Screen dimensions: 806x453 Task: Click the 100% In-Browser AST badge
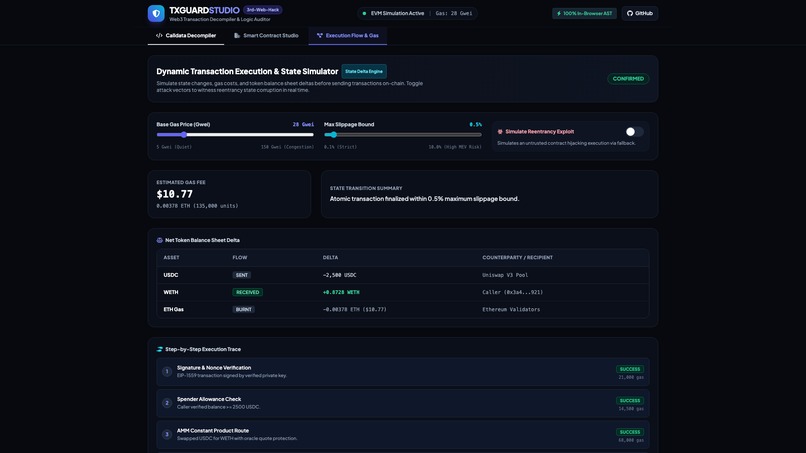click(584, 13)
